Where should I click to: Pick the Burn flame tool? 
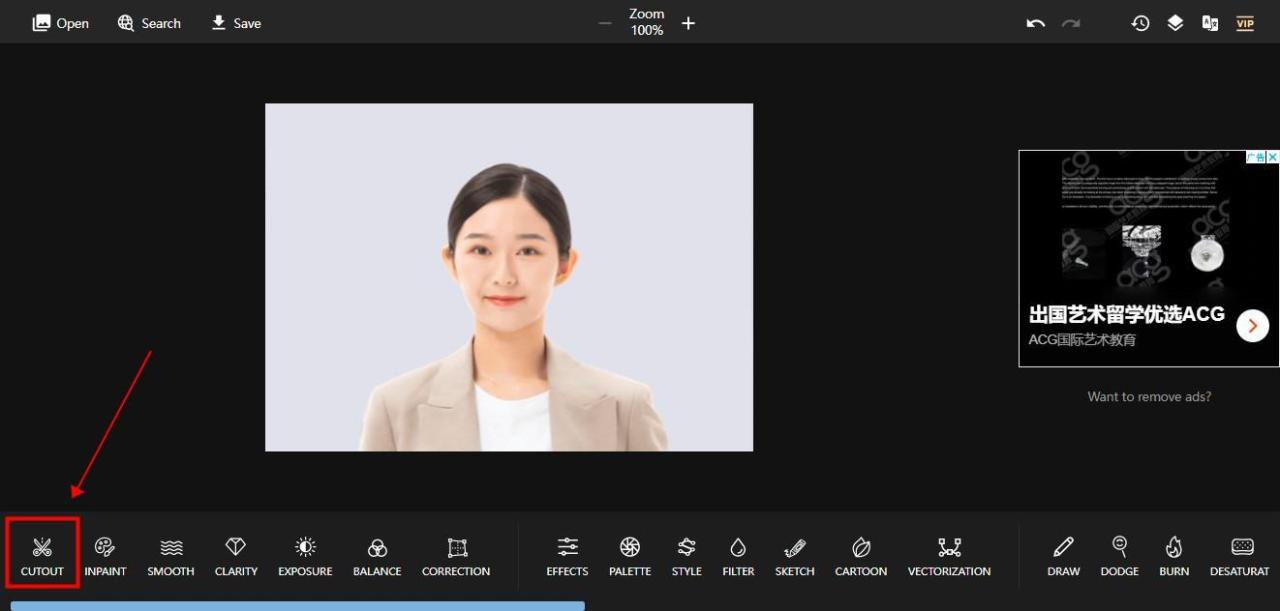1174,555
